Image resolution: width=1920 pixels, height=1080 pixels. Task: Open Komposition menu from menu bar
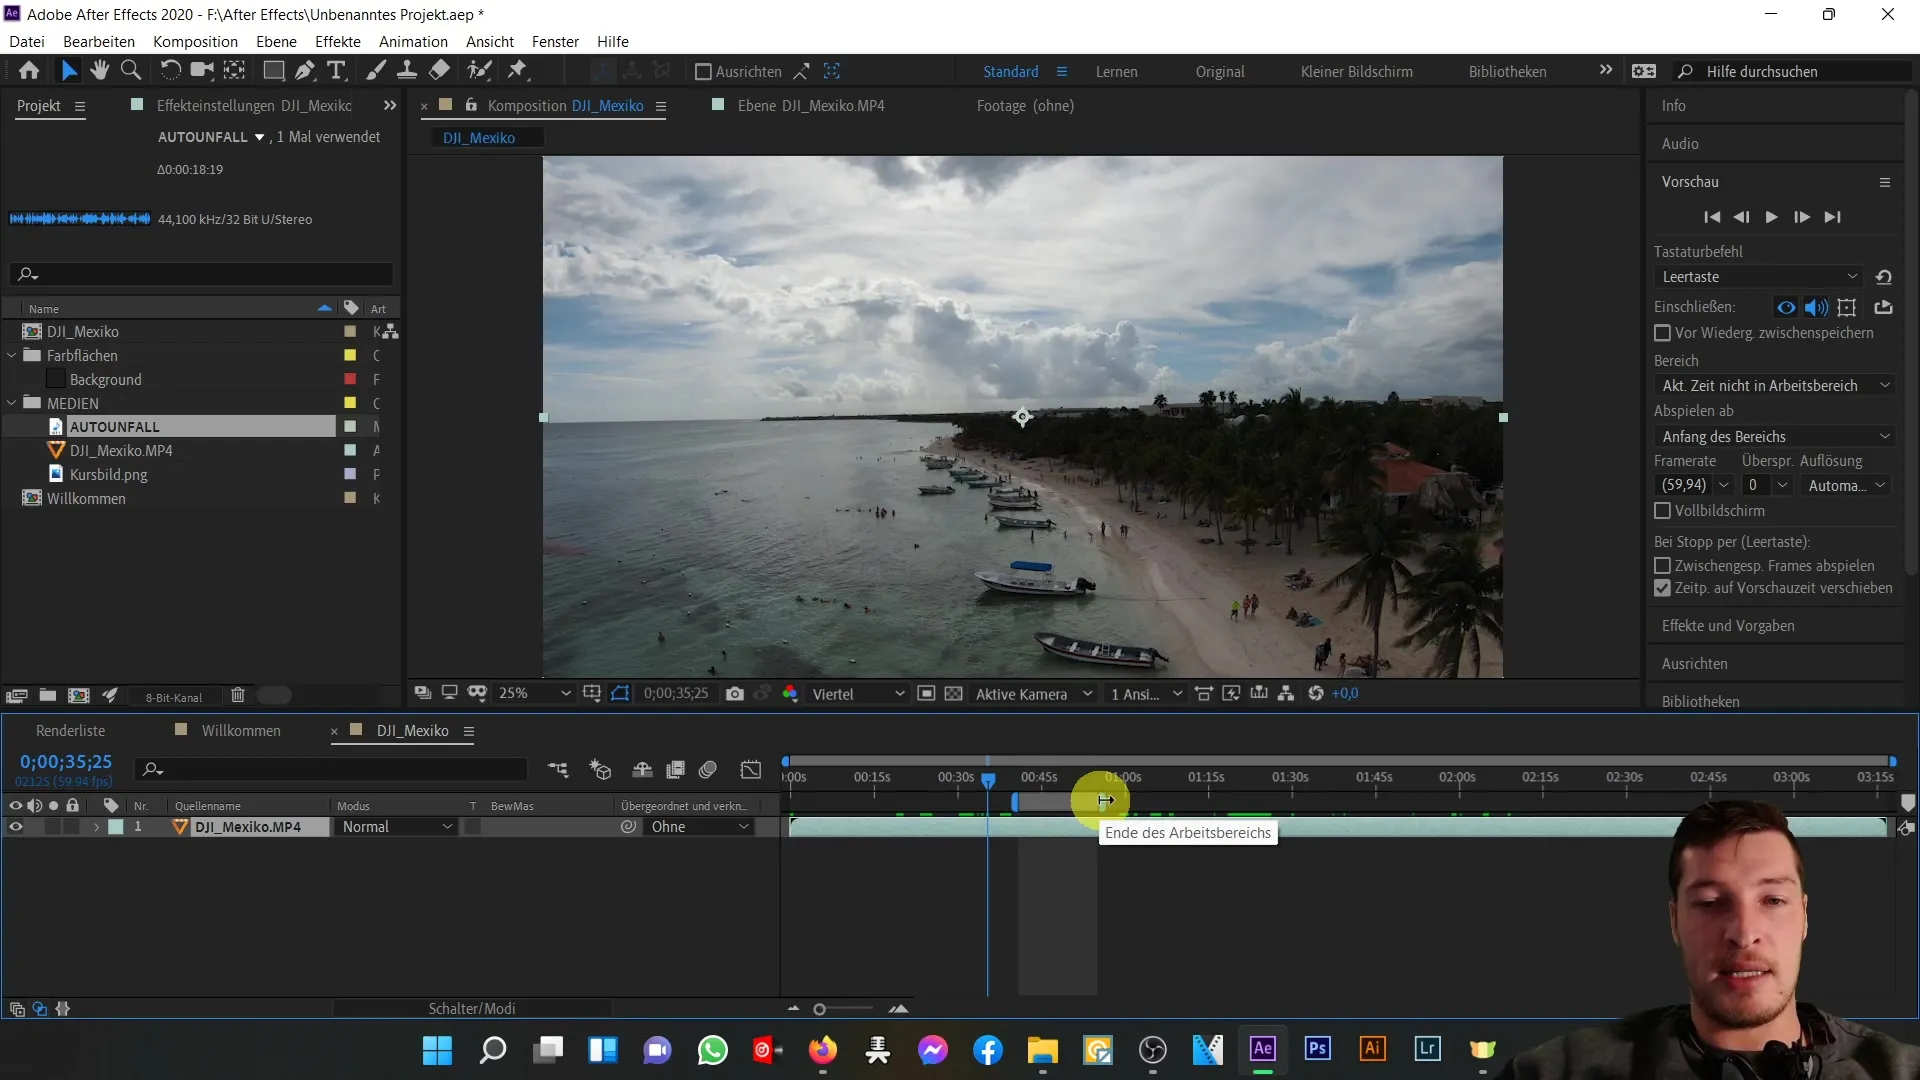(195, 41)
